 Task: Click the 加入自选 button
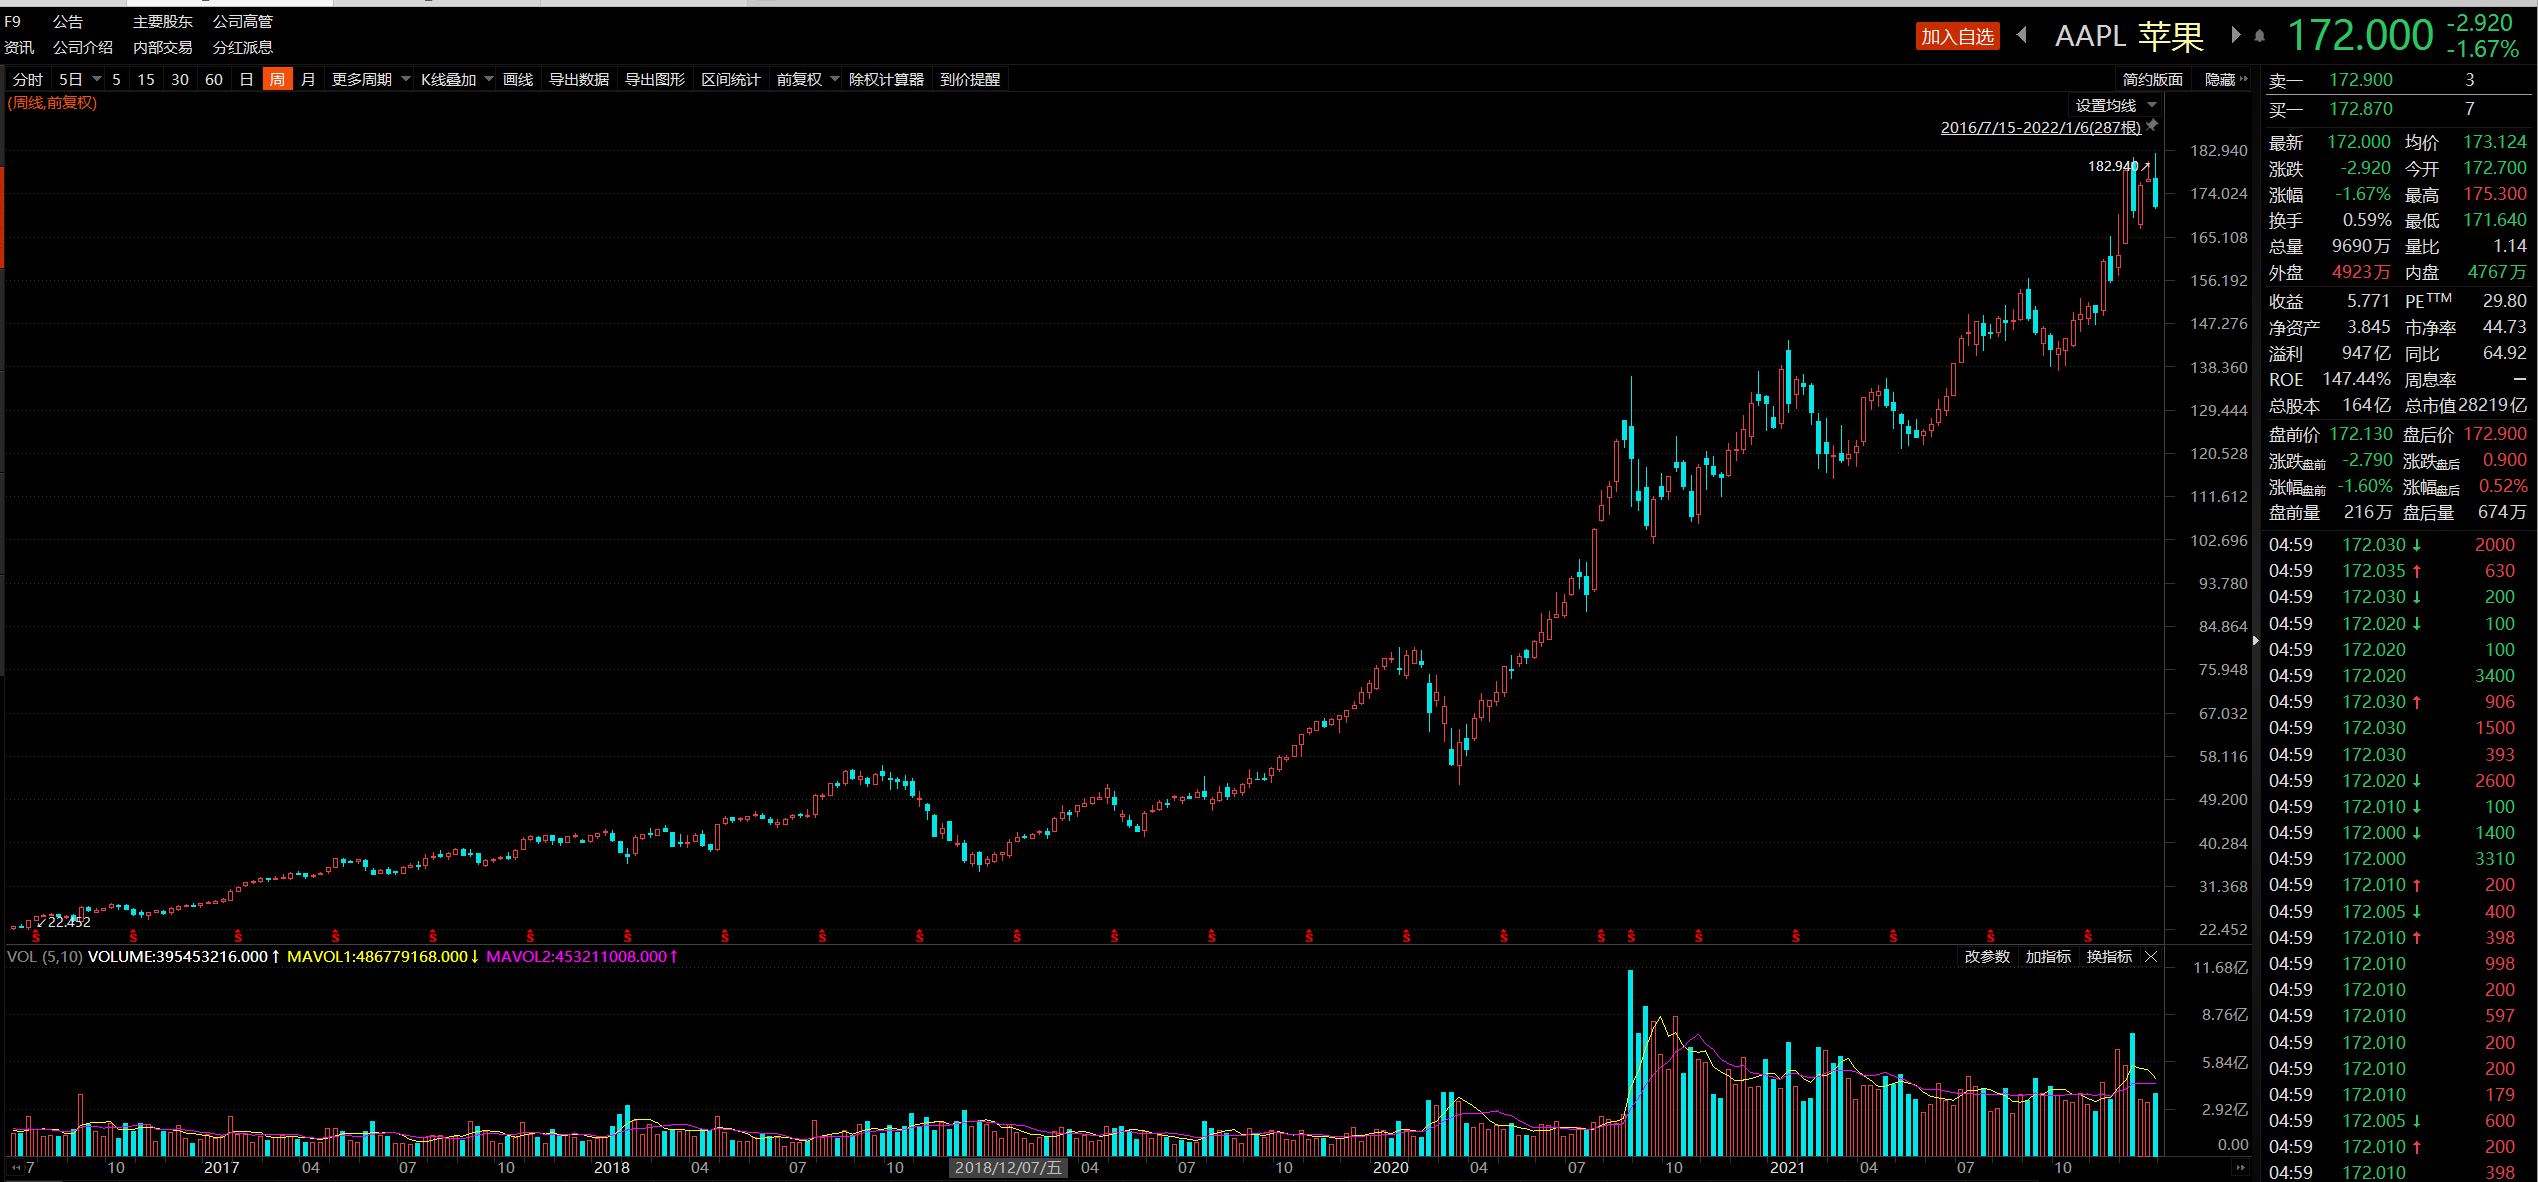1957,36
